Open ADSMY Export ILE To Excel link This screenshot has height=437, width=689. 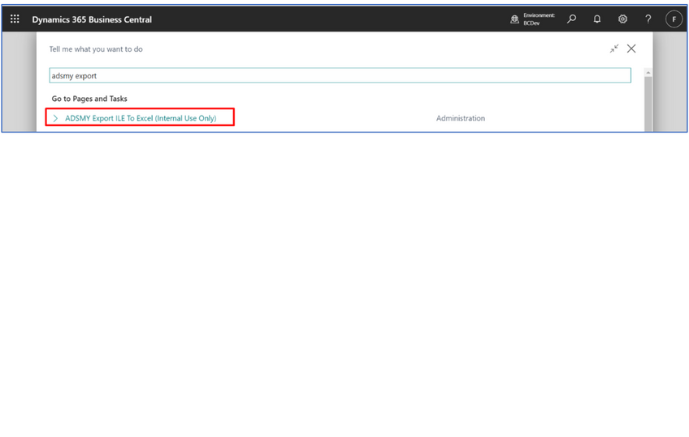point(141,118)
